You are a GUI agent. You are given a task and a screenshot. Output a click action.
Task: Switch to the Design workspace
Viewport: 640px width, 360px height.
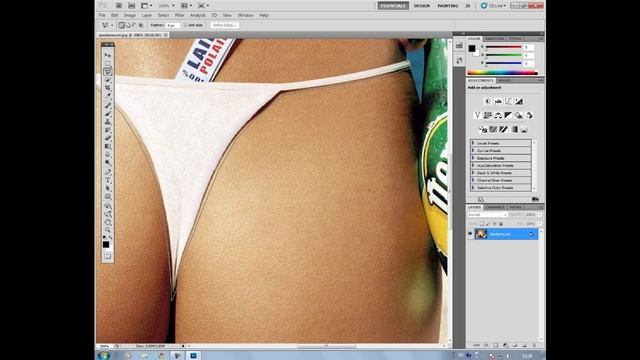click(x=422, y=6)
